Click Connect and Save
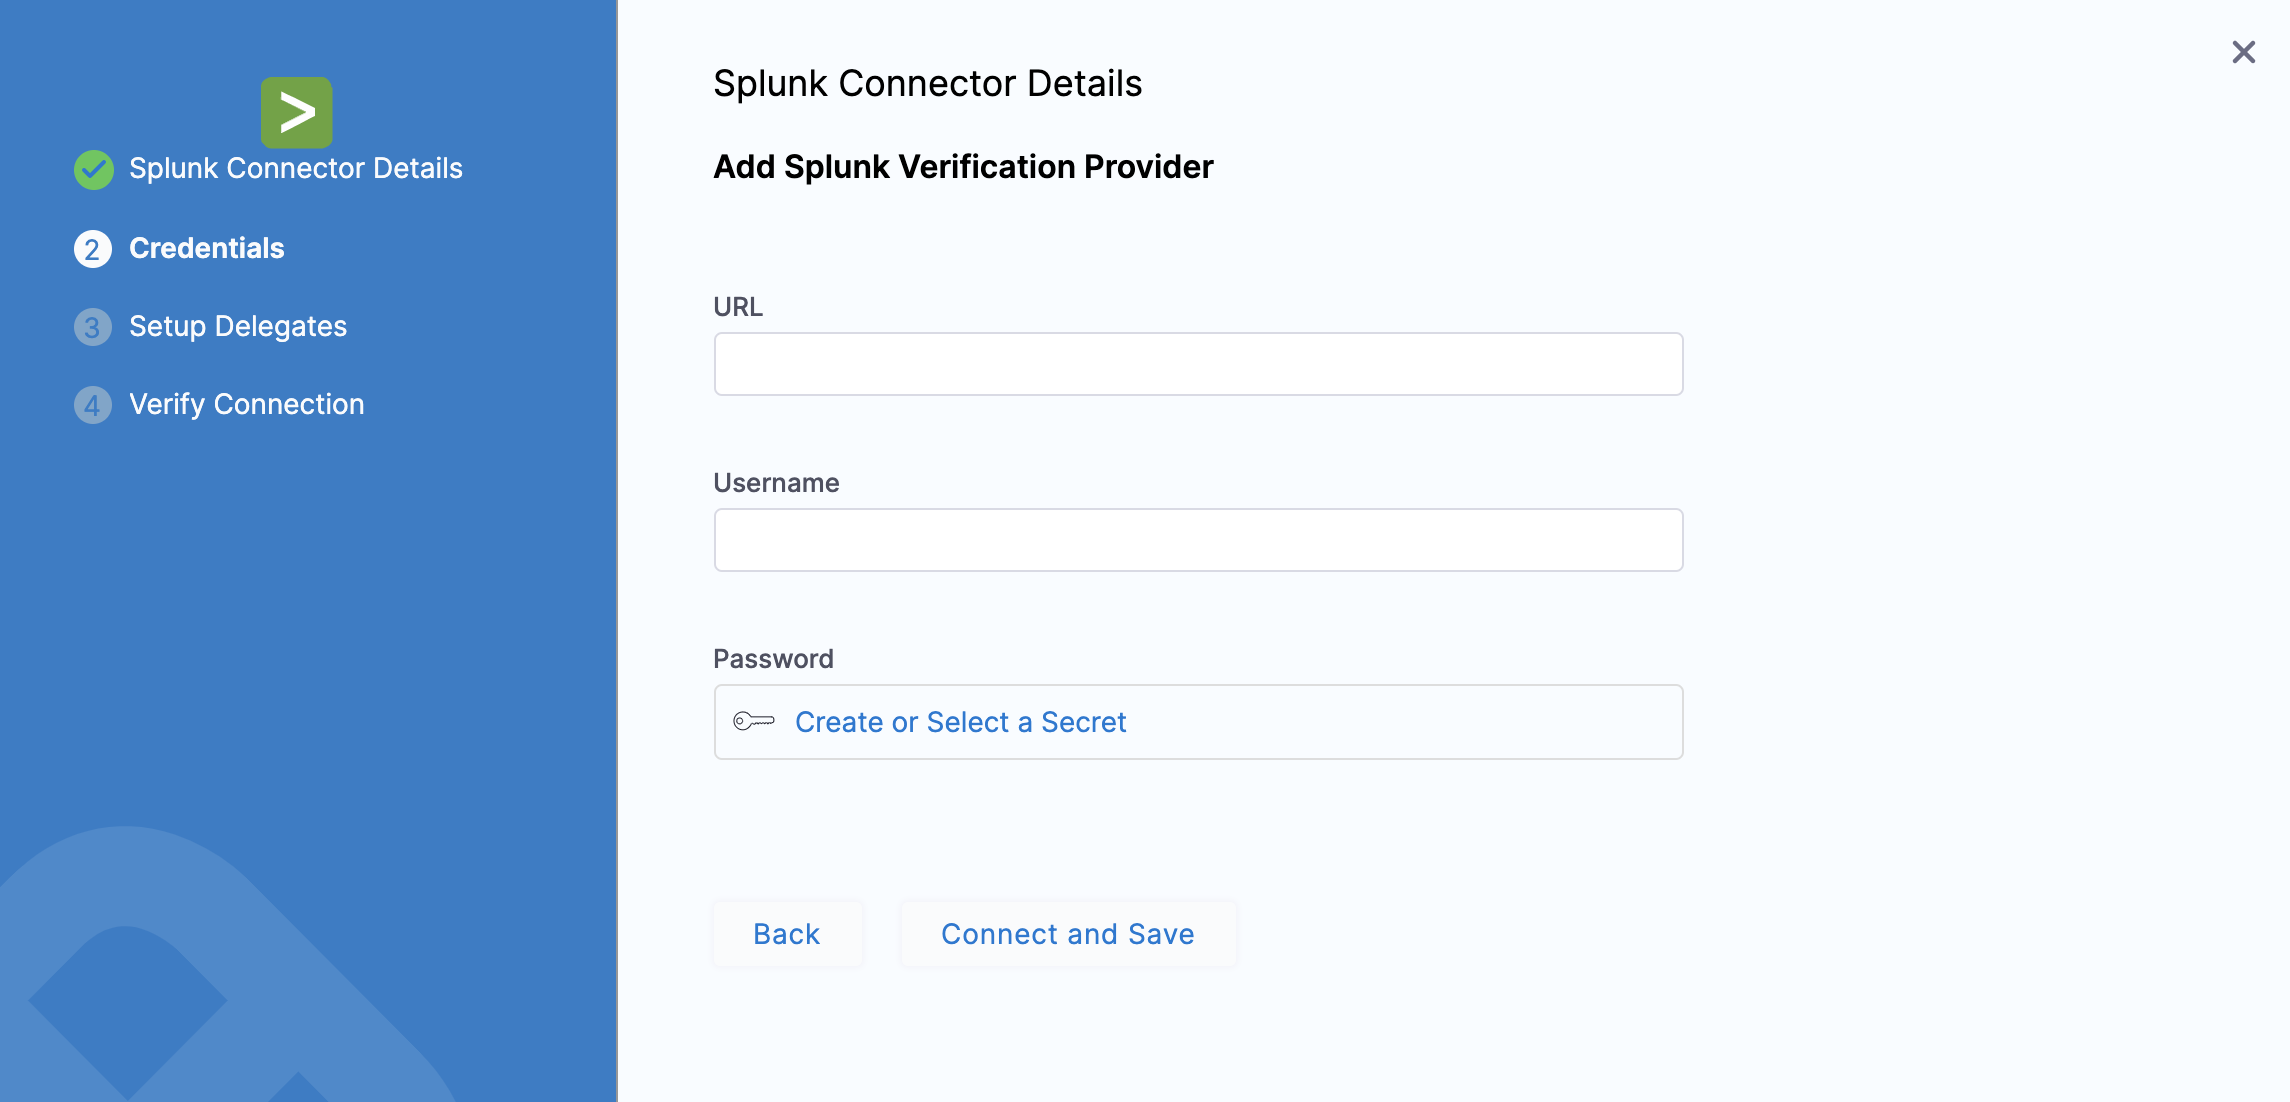 click(x=1067, y=934)
